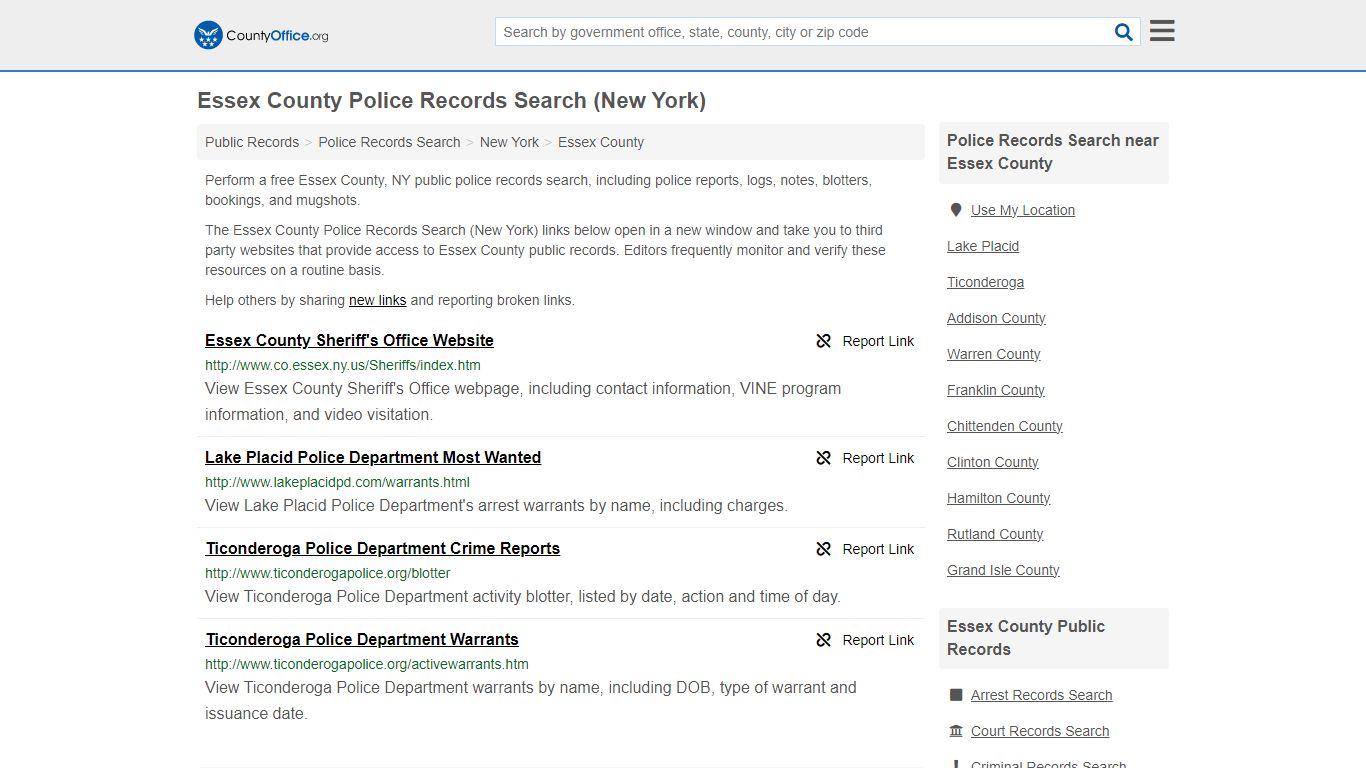The image size is (1366, 768).
Task: Open the ticonderogapolice.org blotter URL
Action: click(328, 573)
